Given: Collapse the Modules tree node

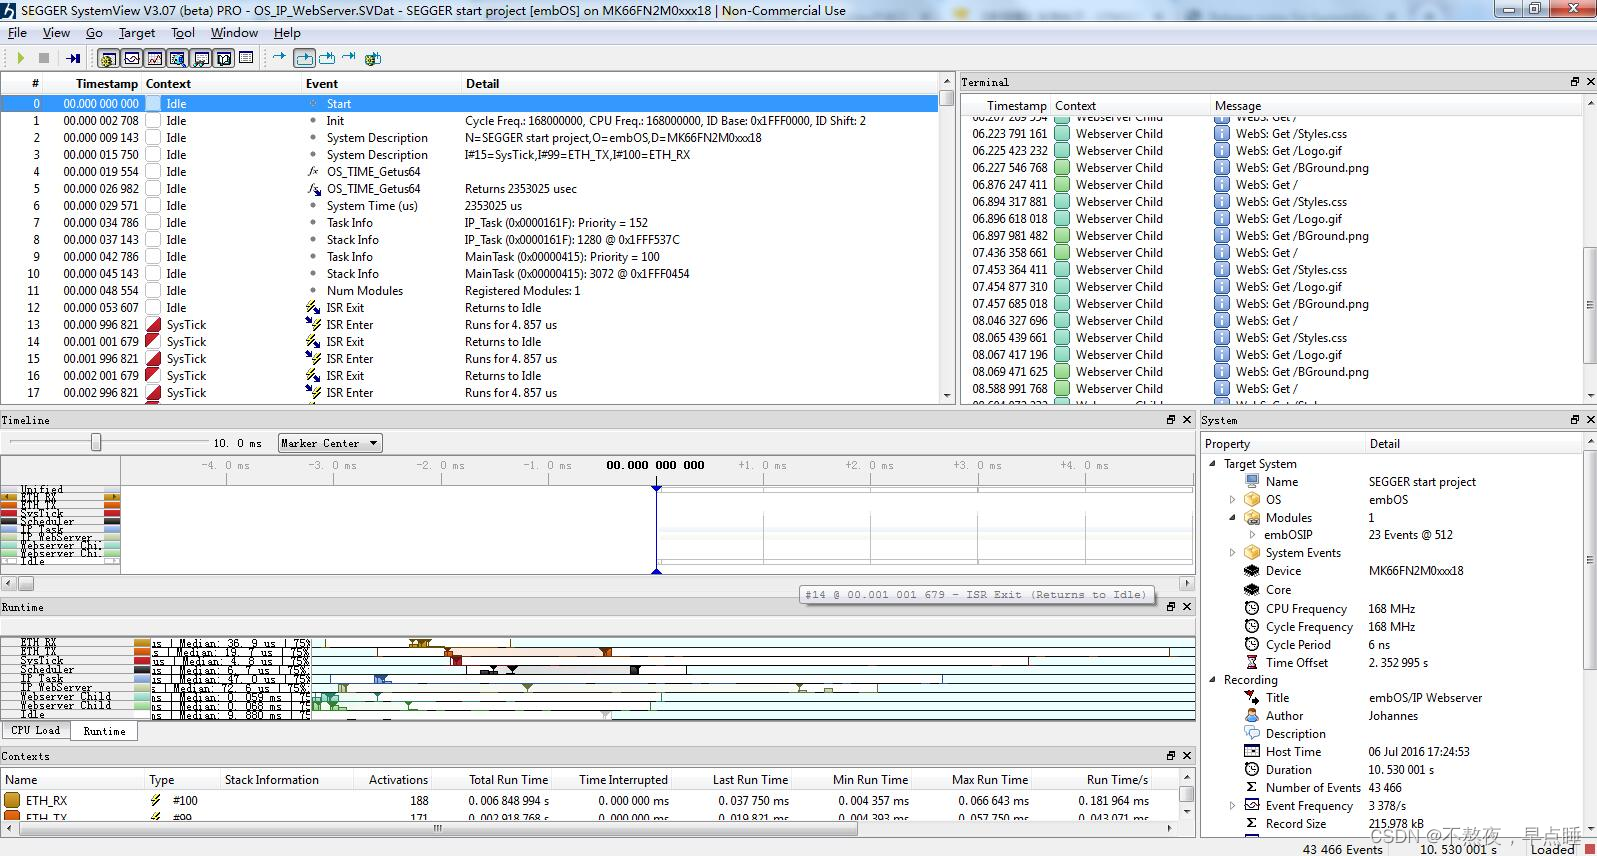Looking at the screenshot, I should coord(1232,518).
